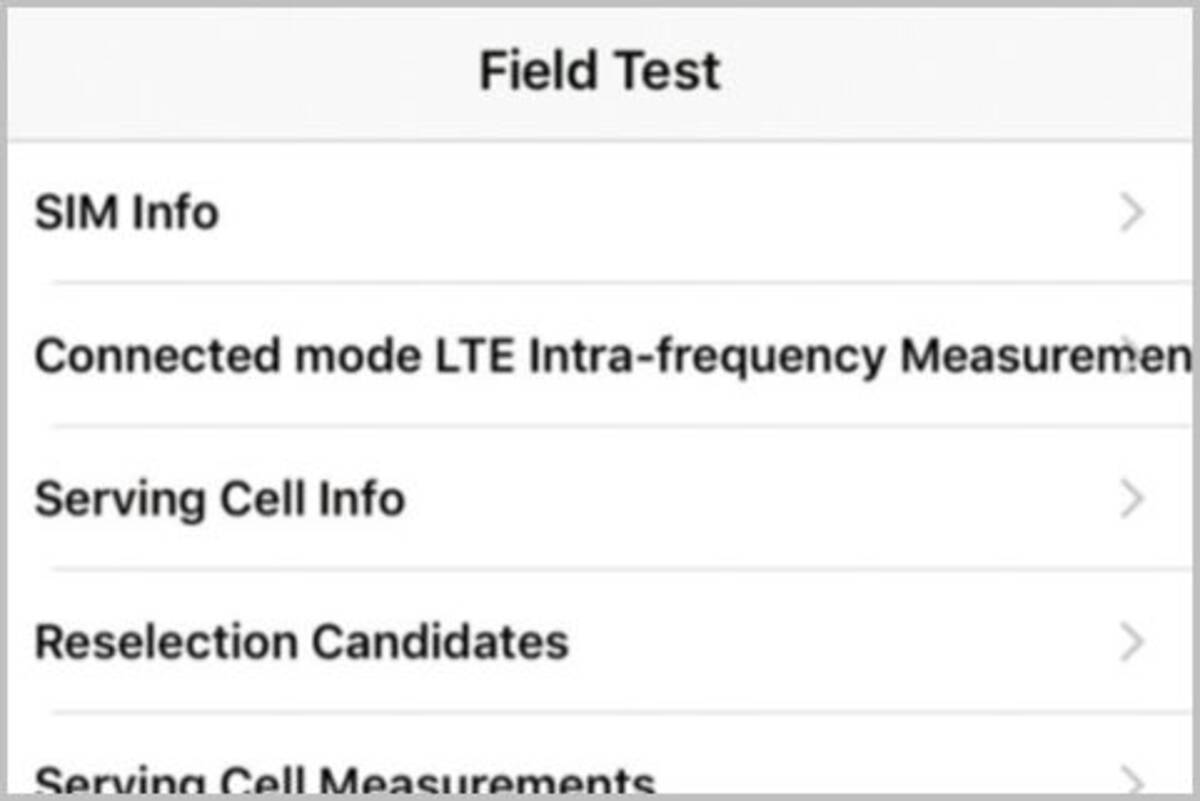Click the blank middle of SIM Info row

[650, 213]
